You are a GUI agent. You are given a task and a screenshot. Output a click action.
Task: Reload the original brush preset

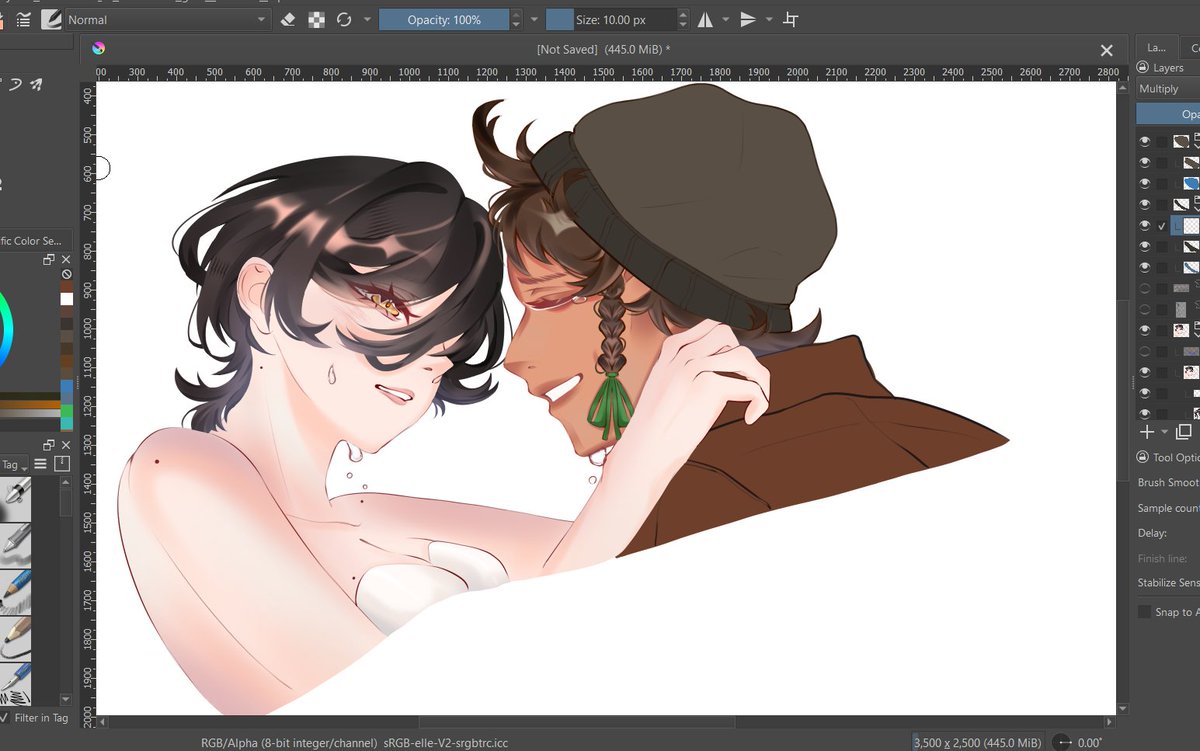pos(344,19)
